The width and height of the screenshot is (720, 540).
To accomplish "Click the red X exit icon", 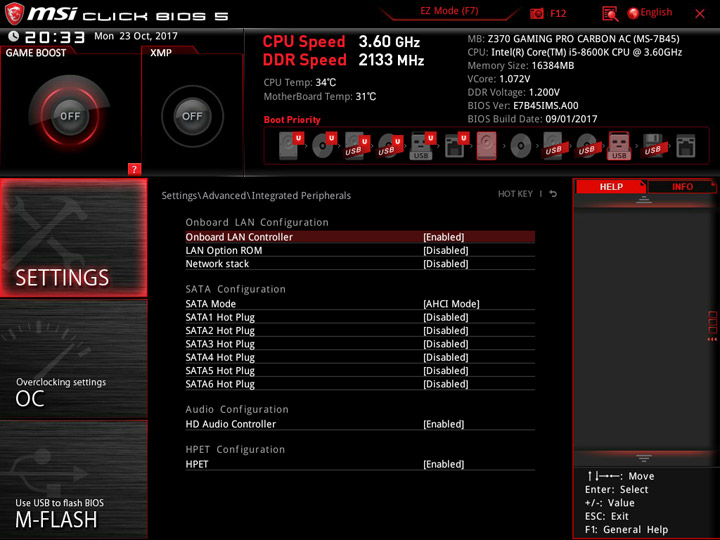I will (700, 14).
